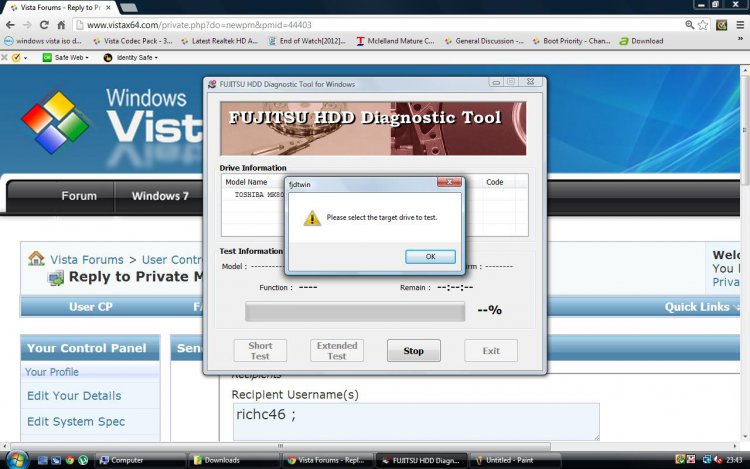This screenshot has width=750, height=469.
Task: Click the Windows Vista forum logo
Action: pos(110,120)
